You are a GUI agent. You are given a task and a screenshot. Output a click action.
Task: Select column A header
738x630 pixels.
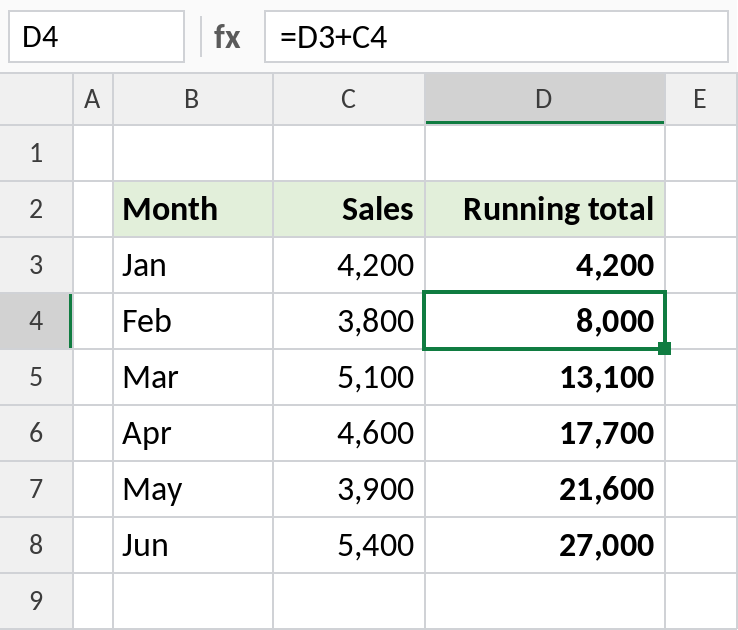pyautogui.click(x=93, y=99)
